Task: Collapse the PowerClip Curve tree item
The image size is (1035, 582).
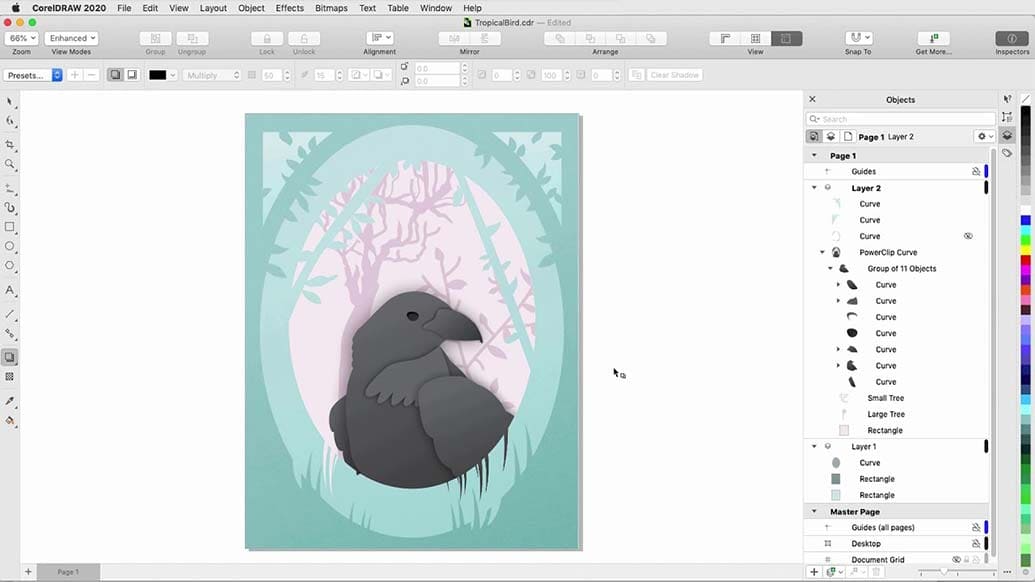Action: (822, 253)
